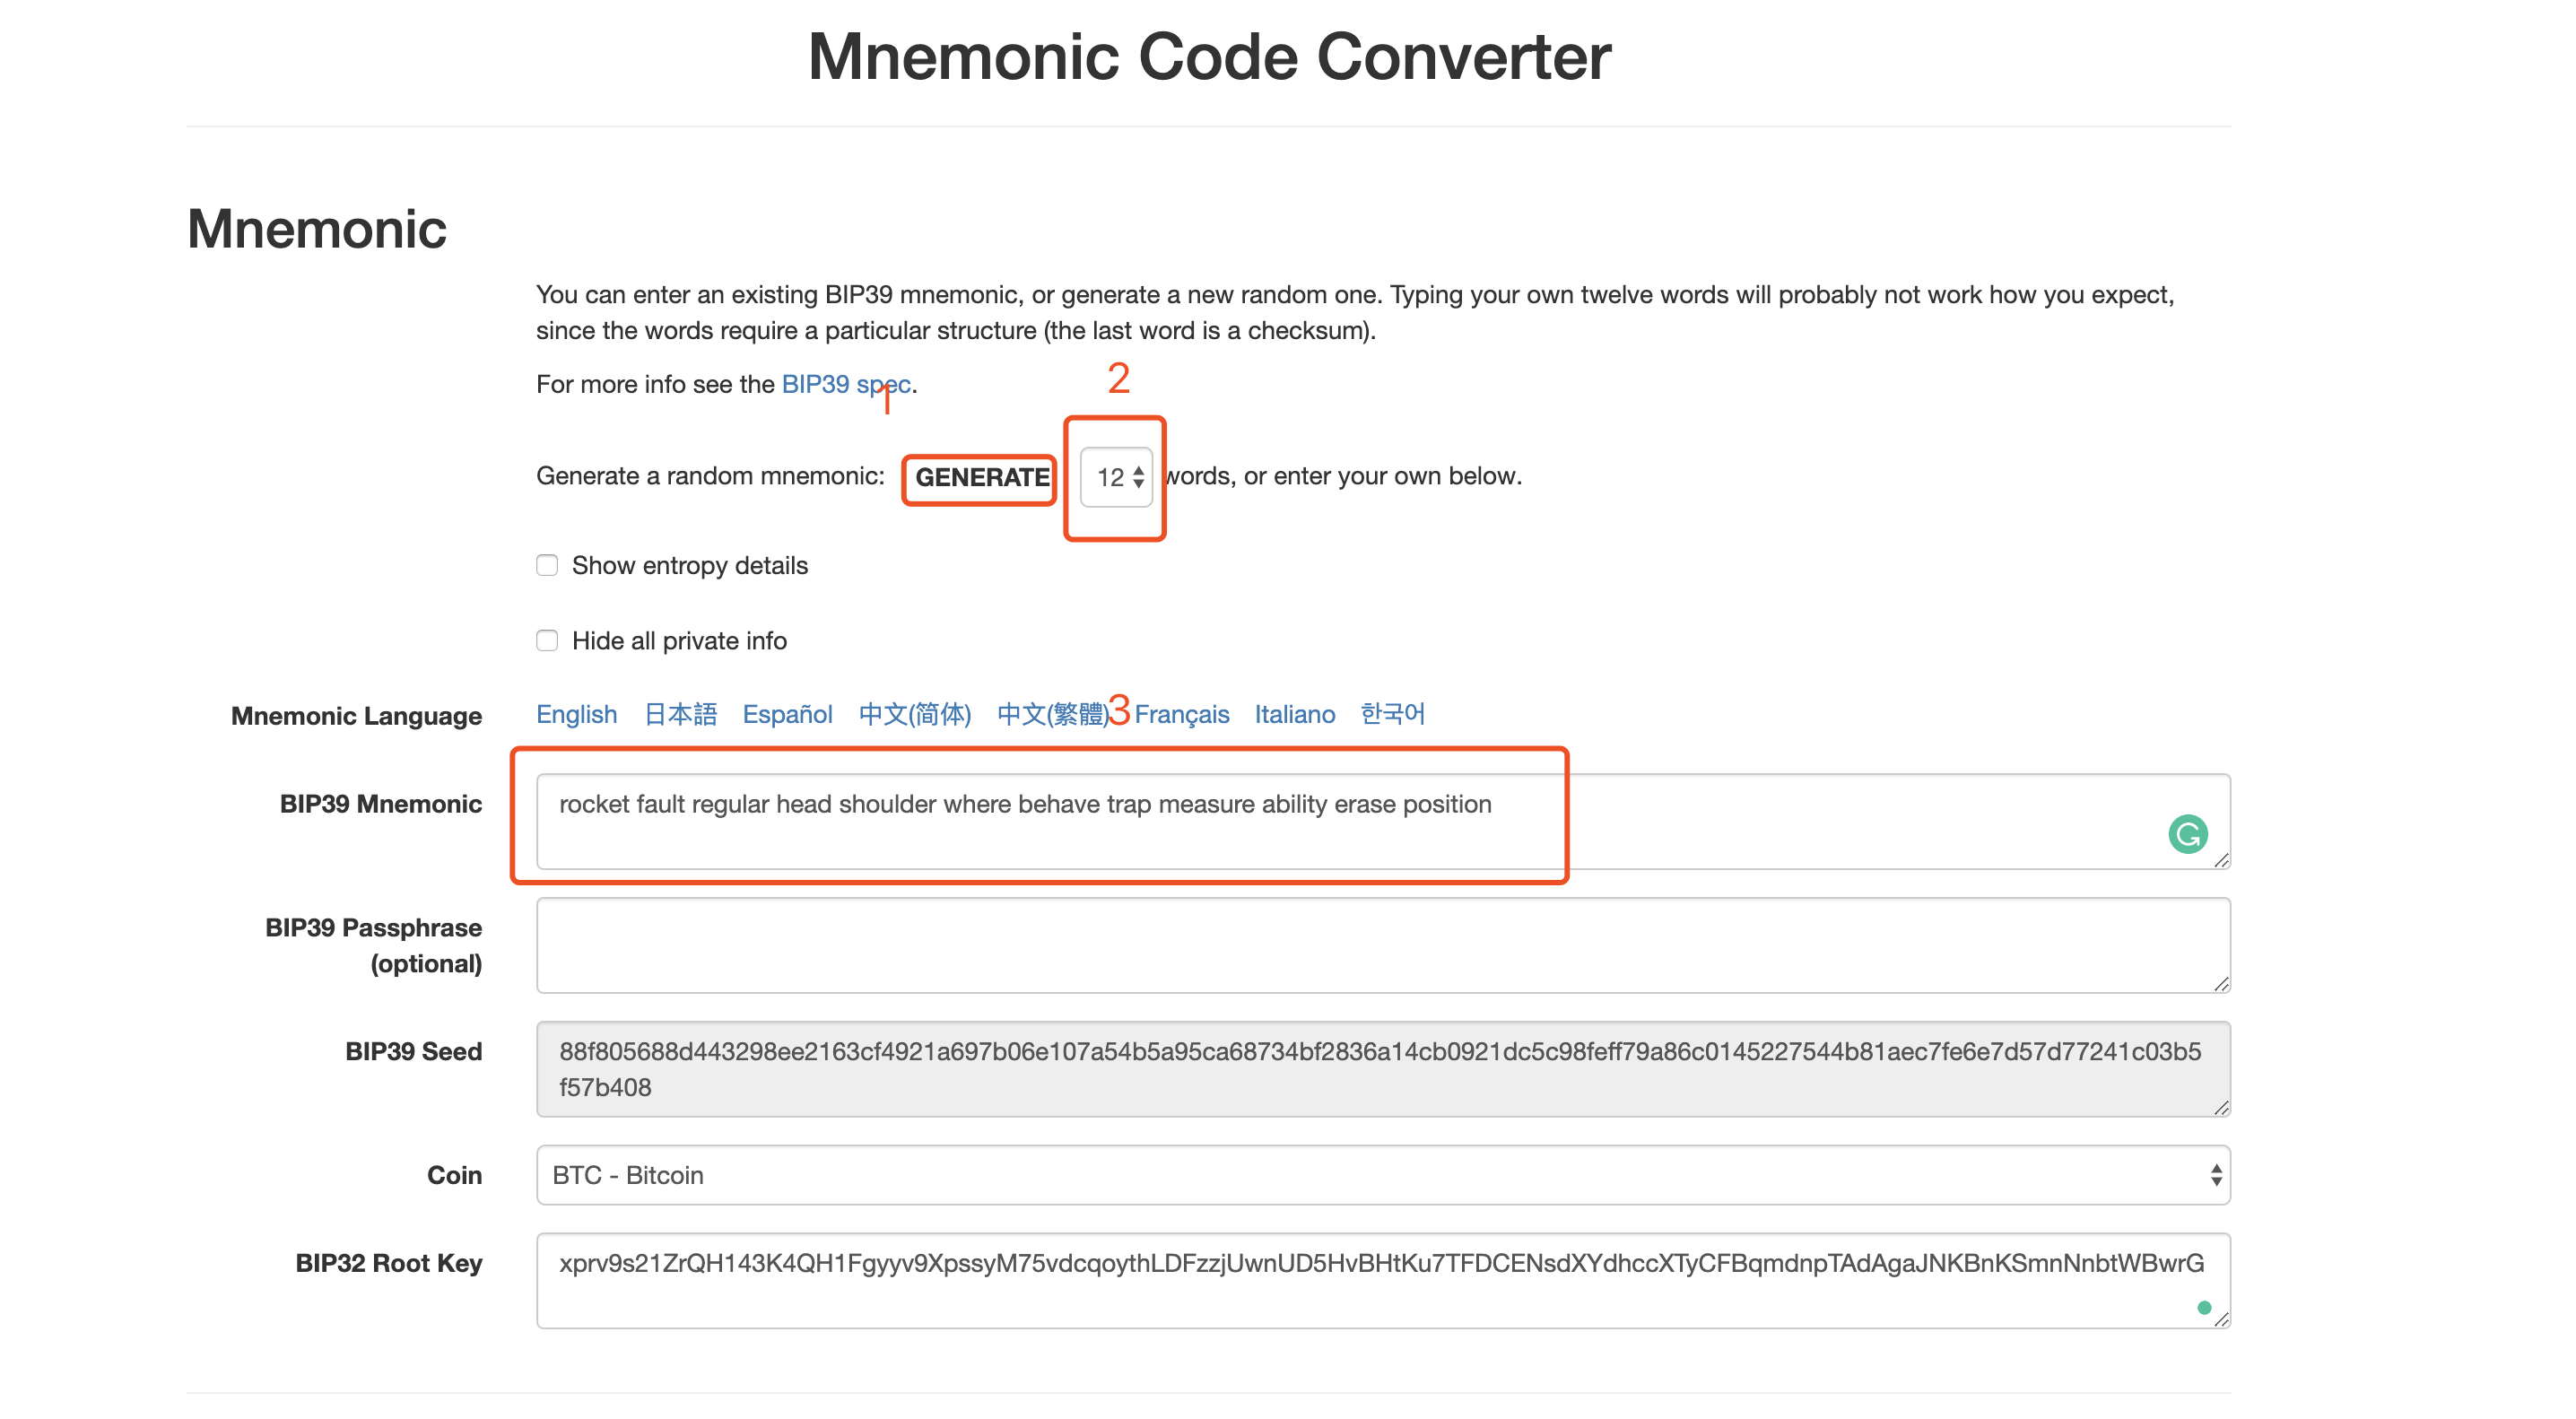Focus the BIP39 Passphrase input field
The image size is (2576, 1419).
pyautogui.click(x=1383, y=945)
